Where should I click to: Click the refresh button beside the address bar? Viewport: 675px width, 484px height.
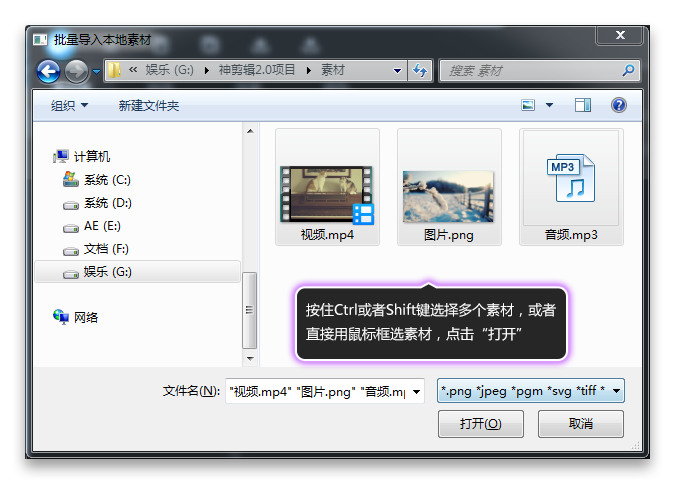pyautogui.click(x=420, y=70)
